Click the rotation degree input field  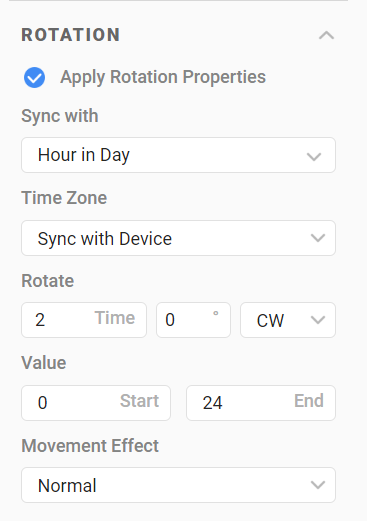click(193, 320)
